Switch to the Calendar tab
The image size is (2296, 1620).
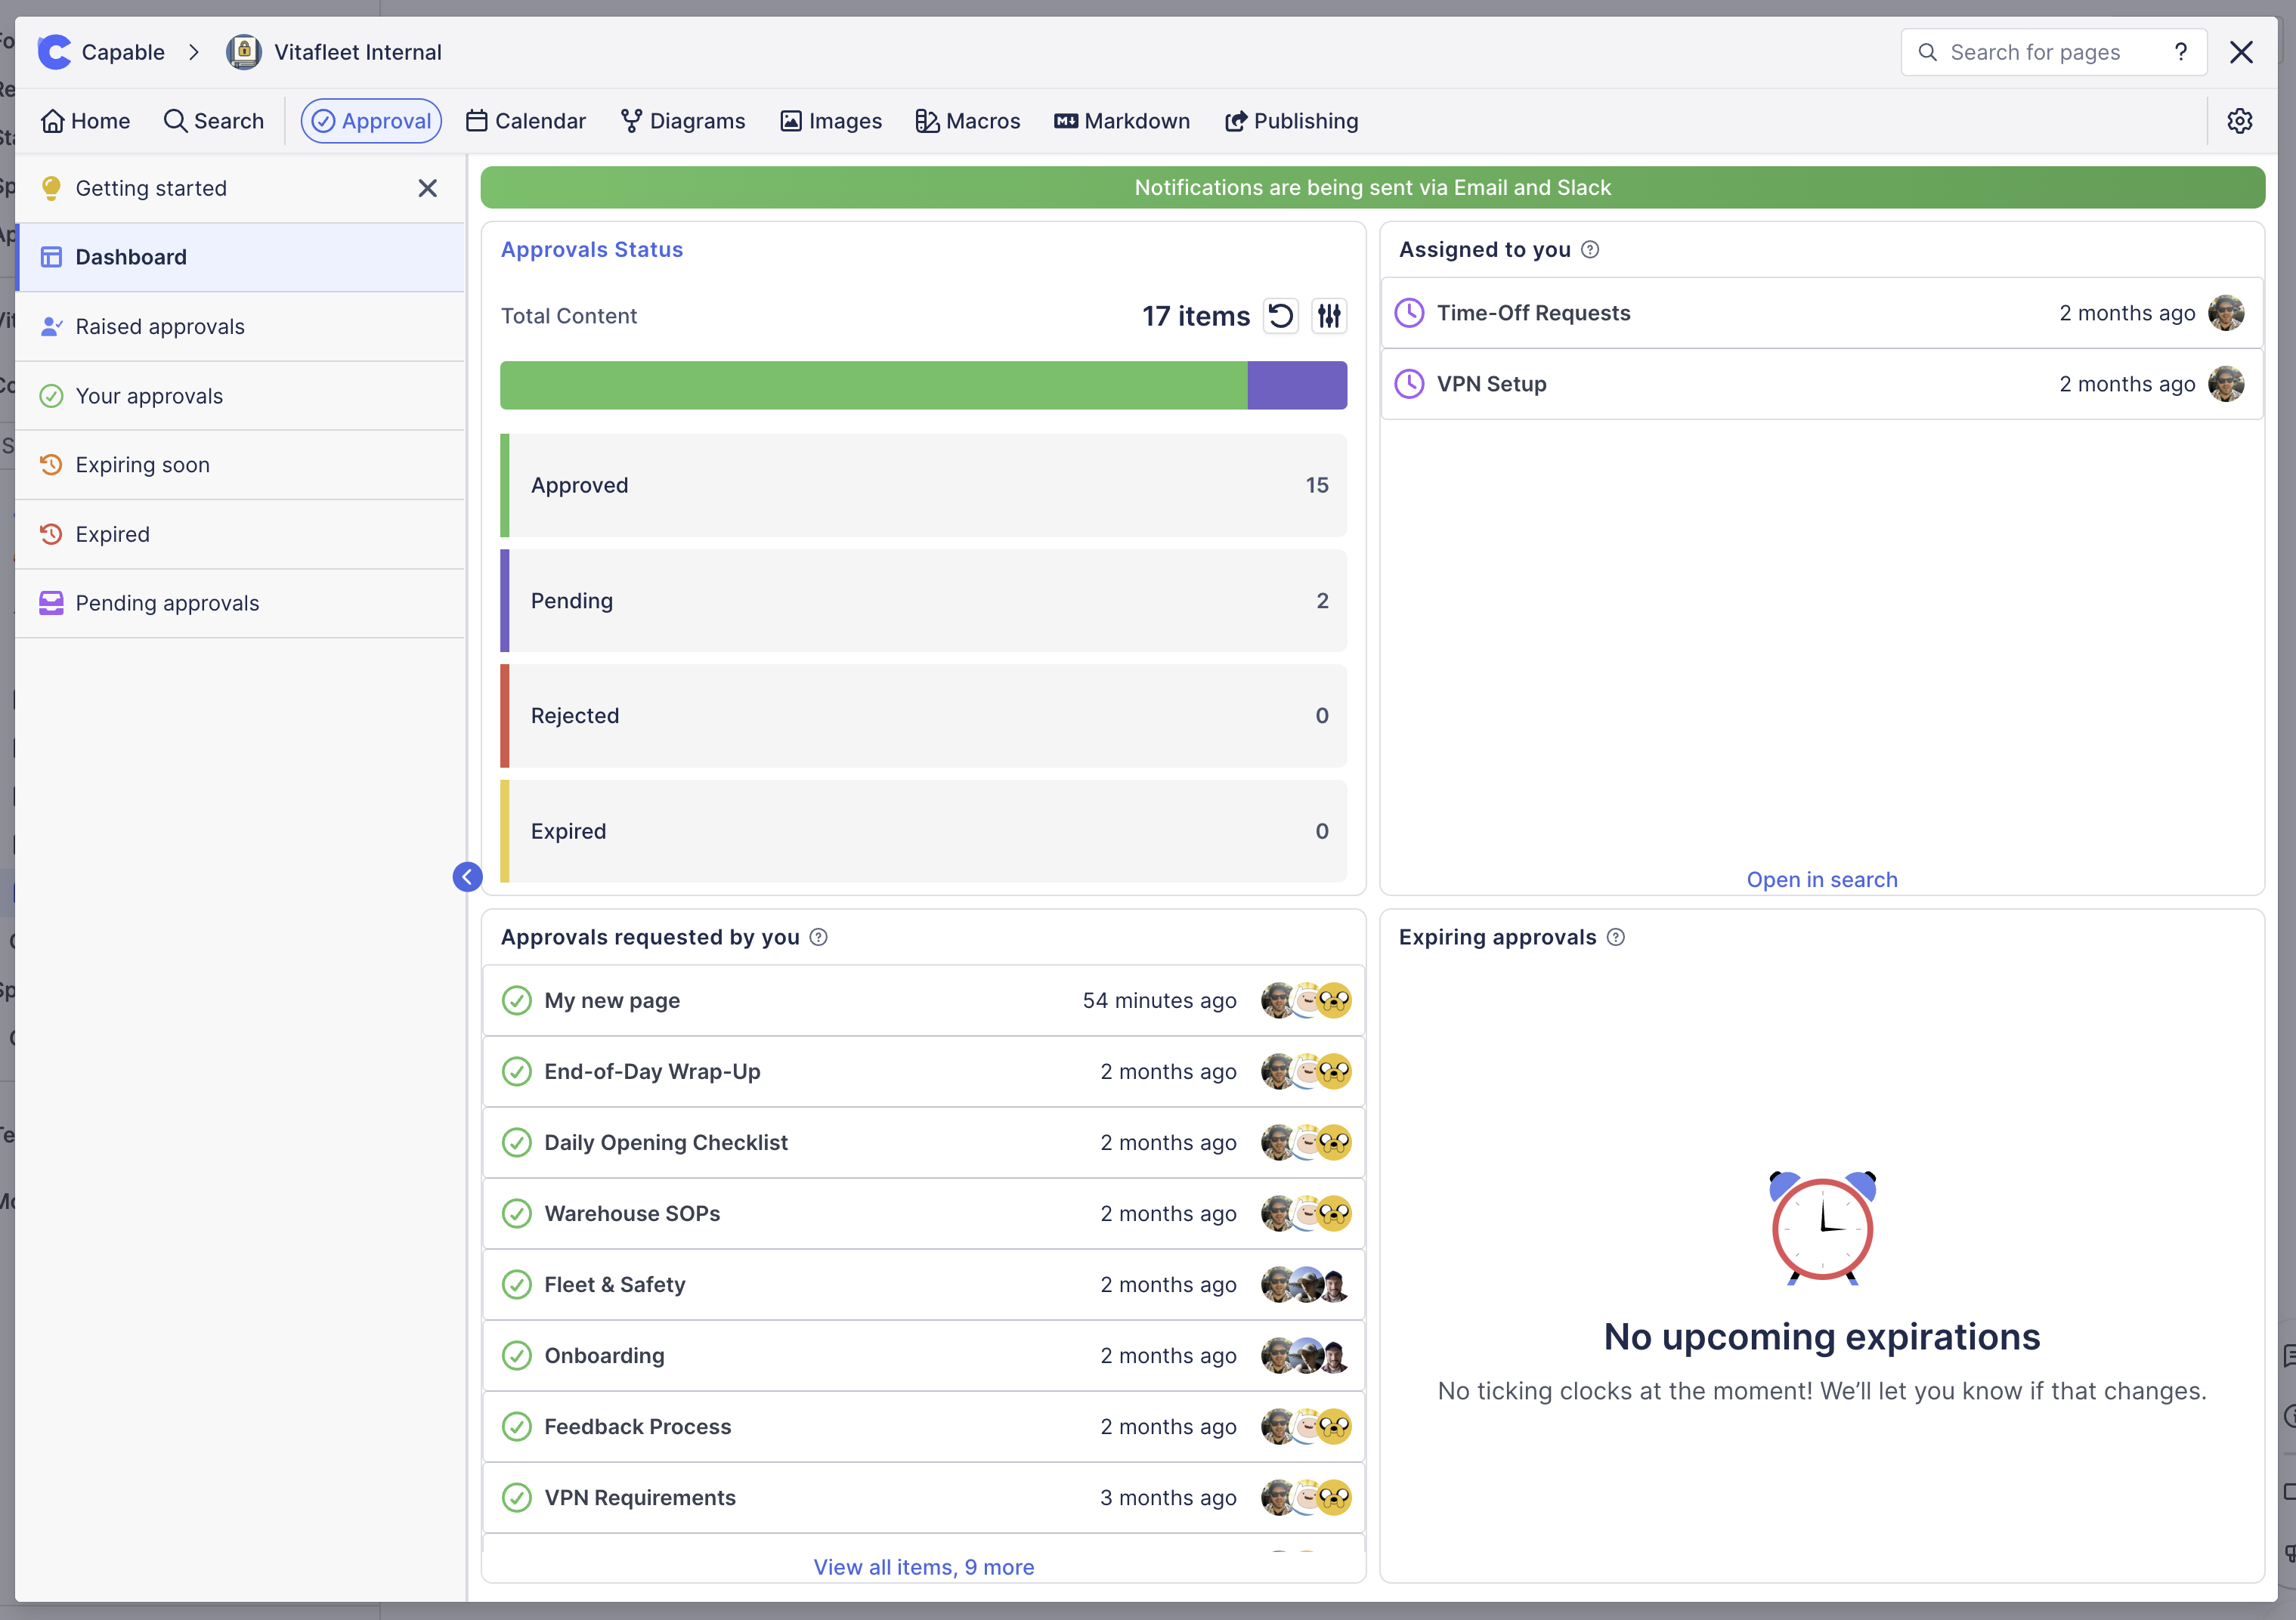point(526,121)
